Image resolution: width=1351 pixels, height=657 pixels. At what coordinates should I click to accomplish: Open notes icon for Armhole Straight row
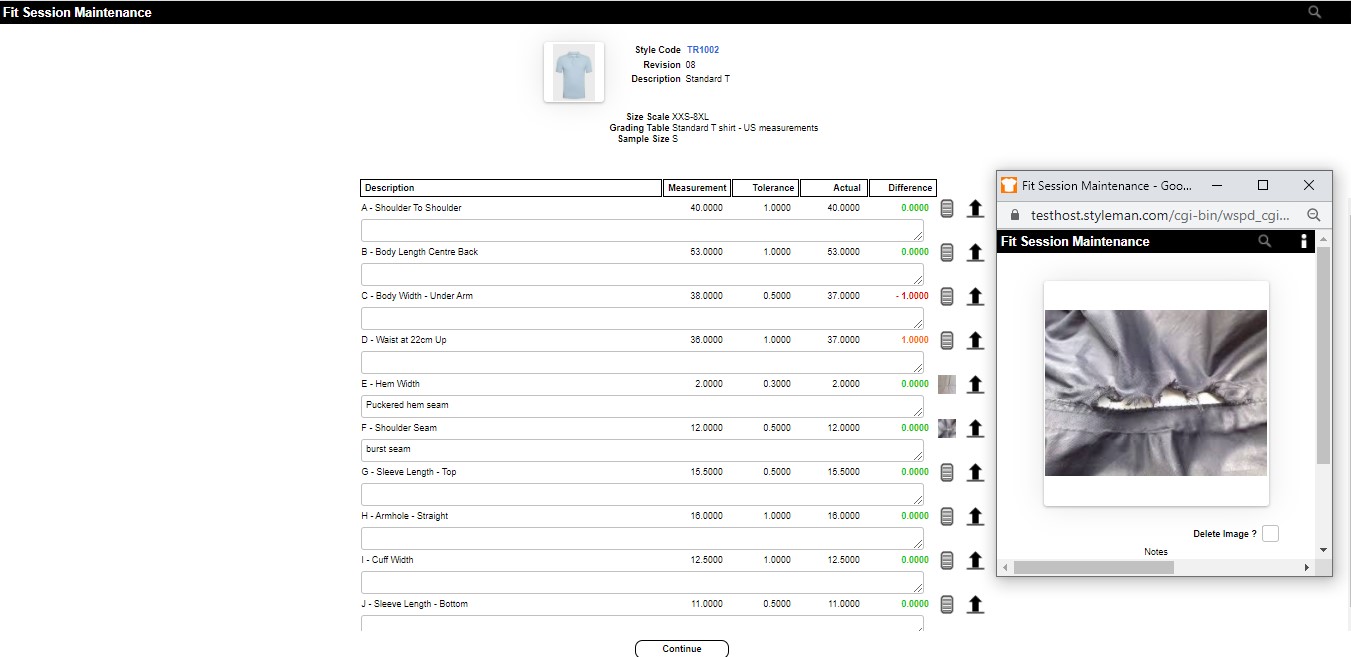(x=947, y=516)
